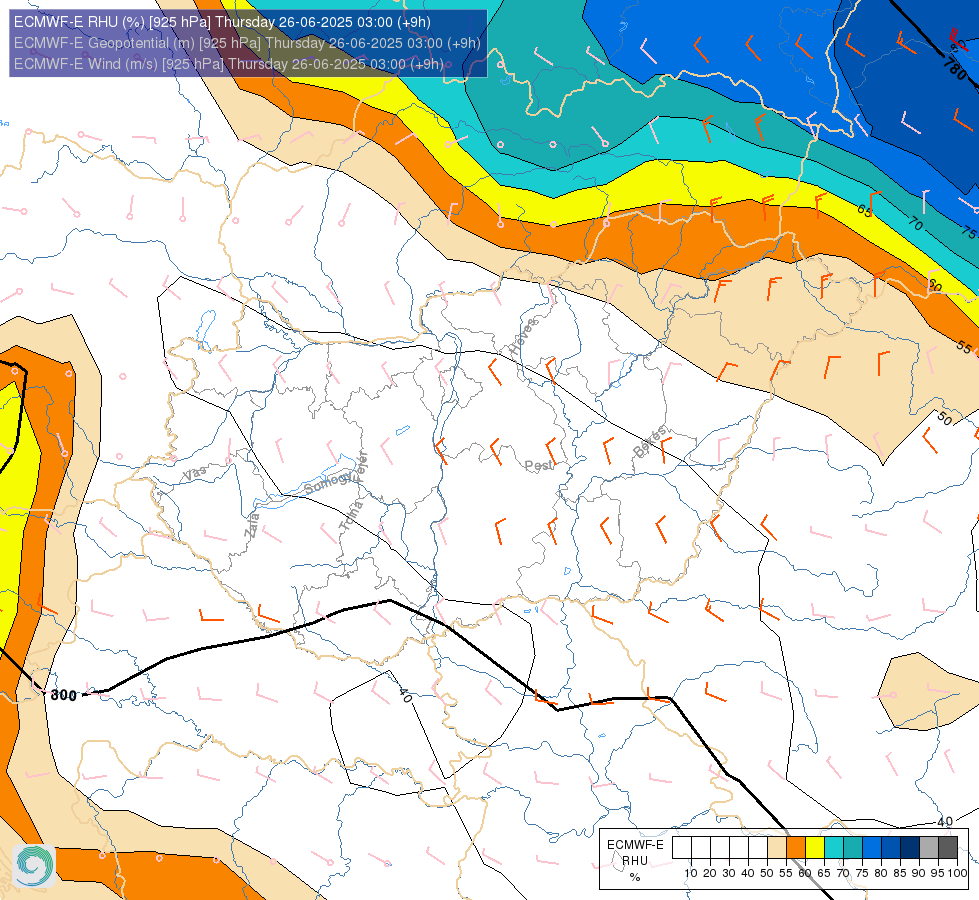Screen dimensions: 979x900
Task: Click the teal swirl logo icon
Action: tap(34, 865)
